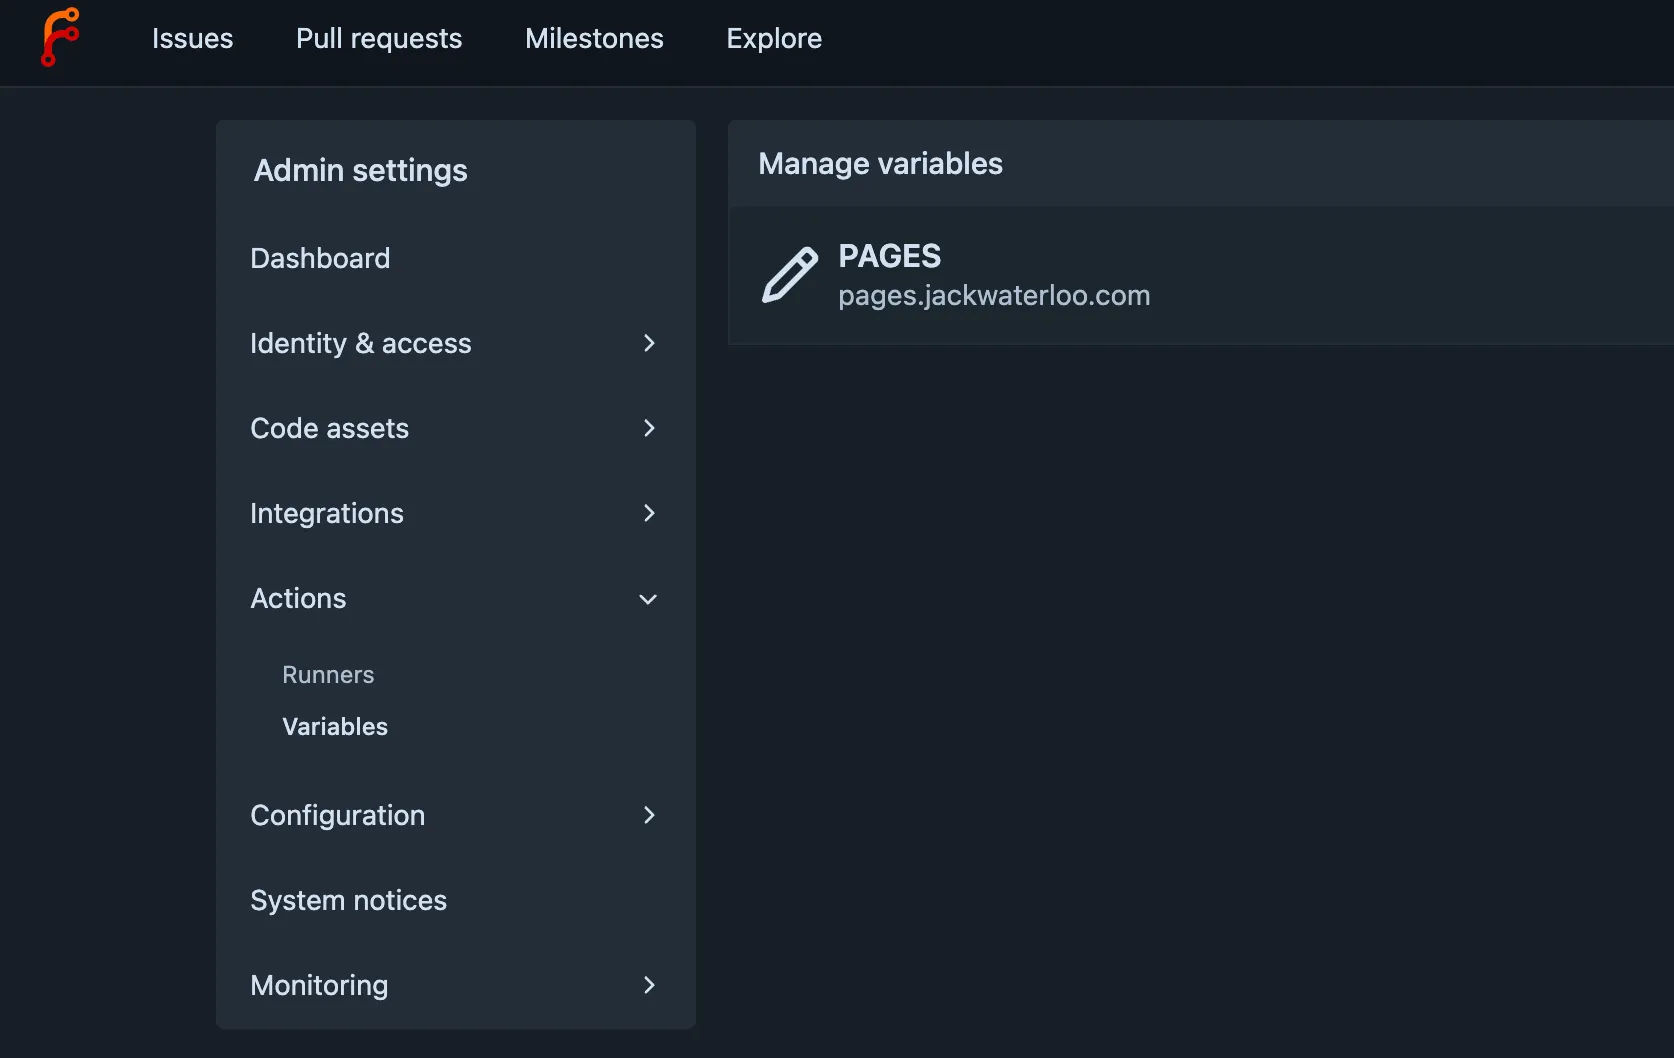This screenshot has width=1674, height=1058.
Task: Click the Admin settings sidebar heading
Action: pyautogui.click(x=360, y=170)
